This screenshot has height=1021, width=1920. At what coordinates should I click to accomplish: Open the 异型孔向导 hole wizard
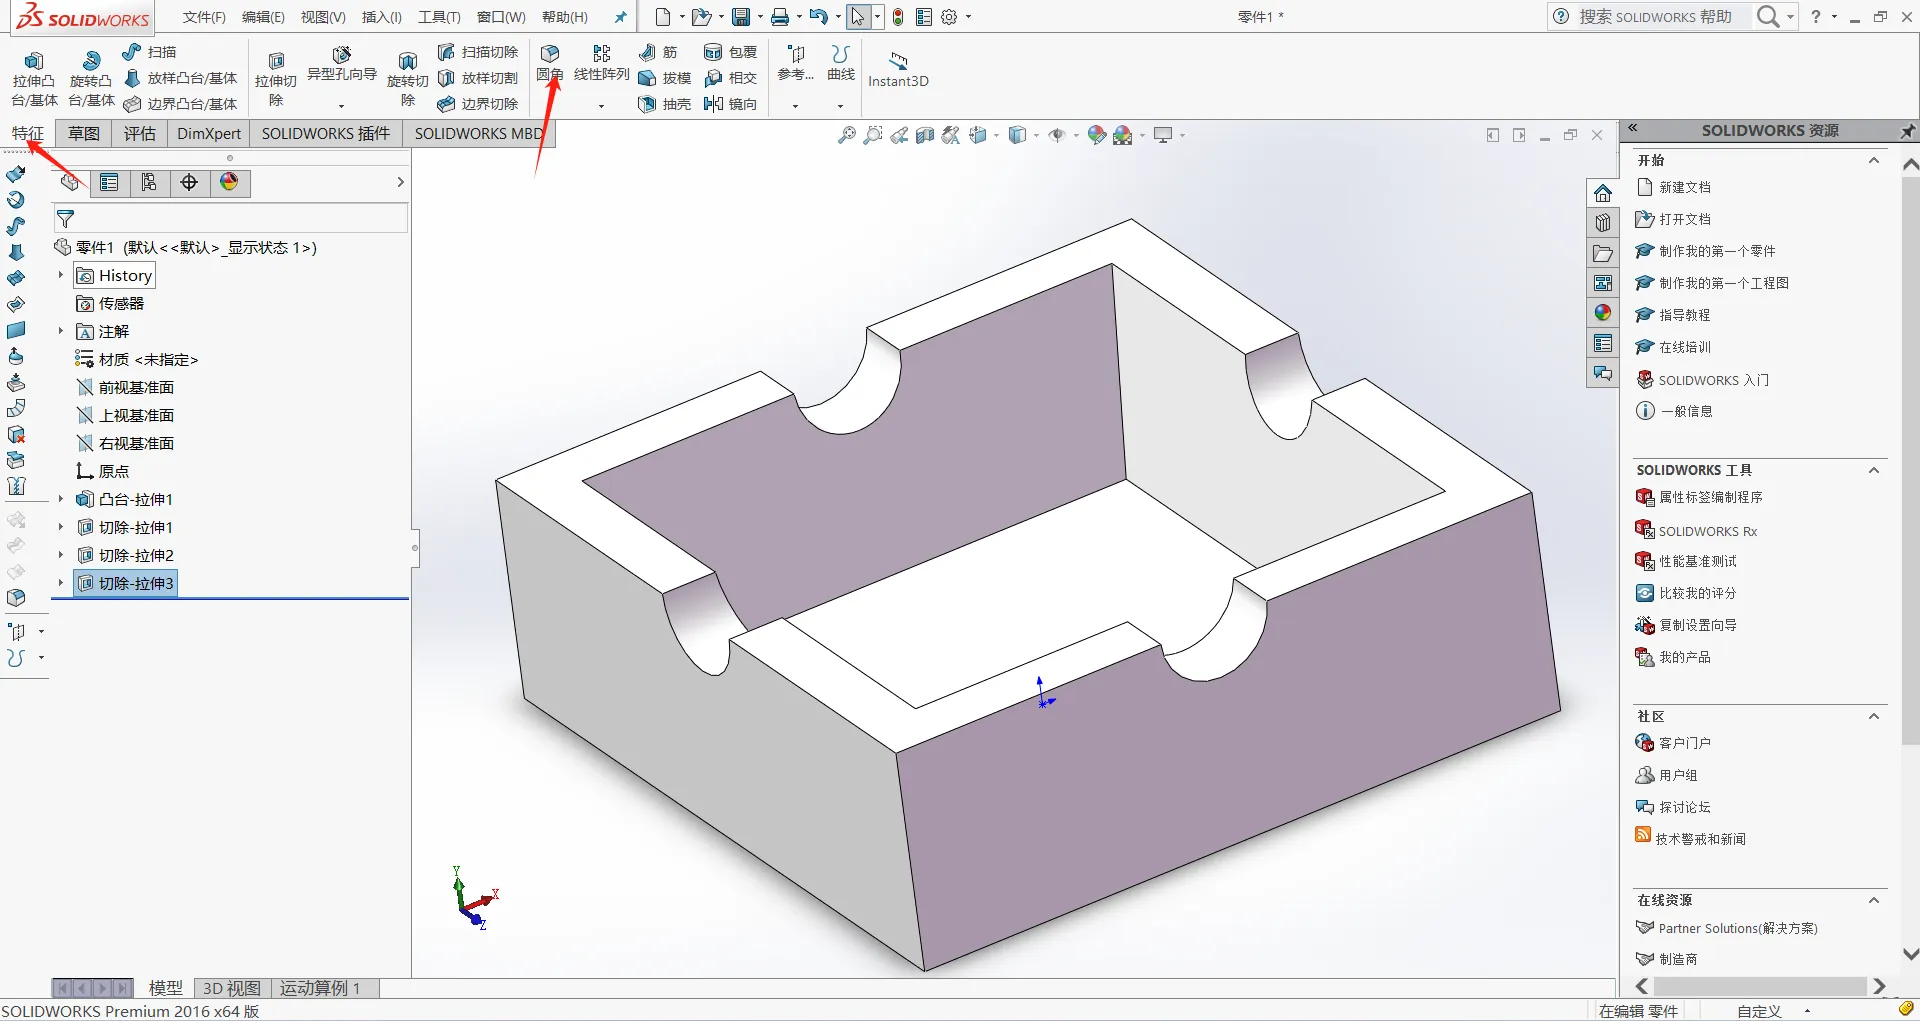[x=341, y=65]
